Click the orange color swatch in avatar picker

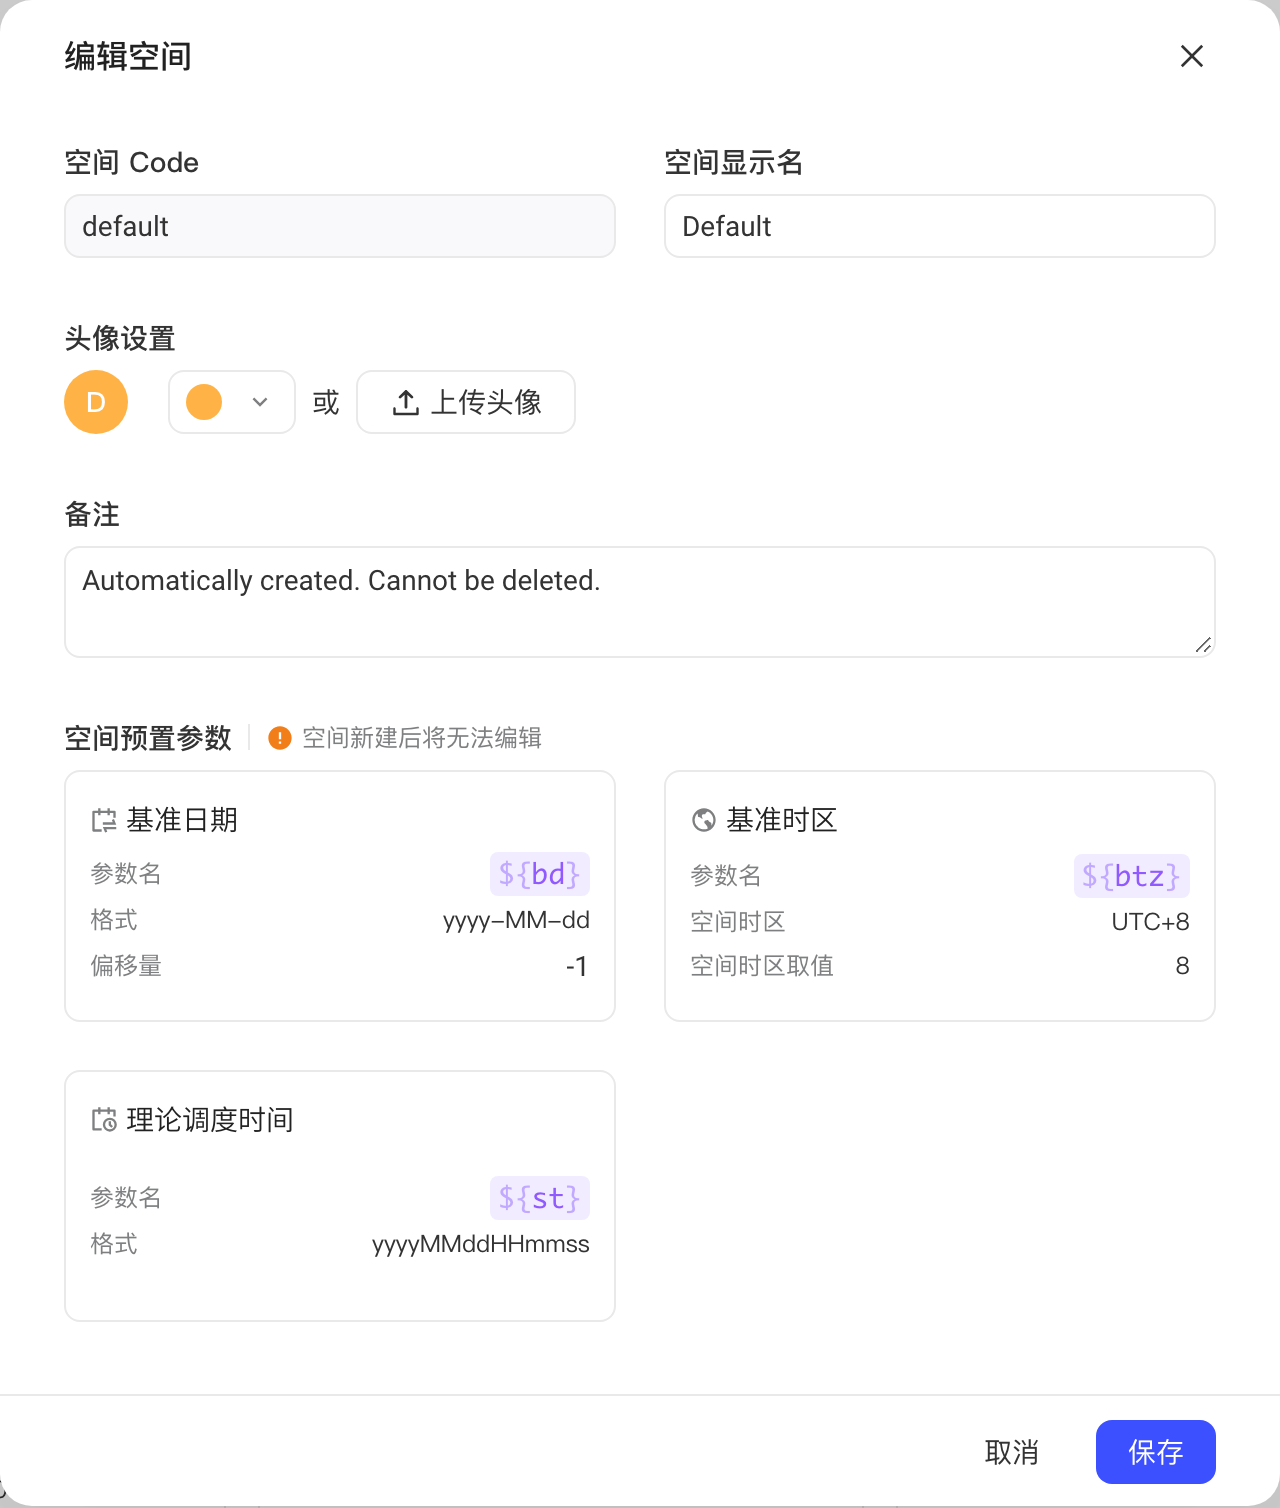pyautogui.click(x=204, y=402)
